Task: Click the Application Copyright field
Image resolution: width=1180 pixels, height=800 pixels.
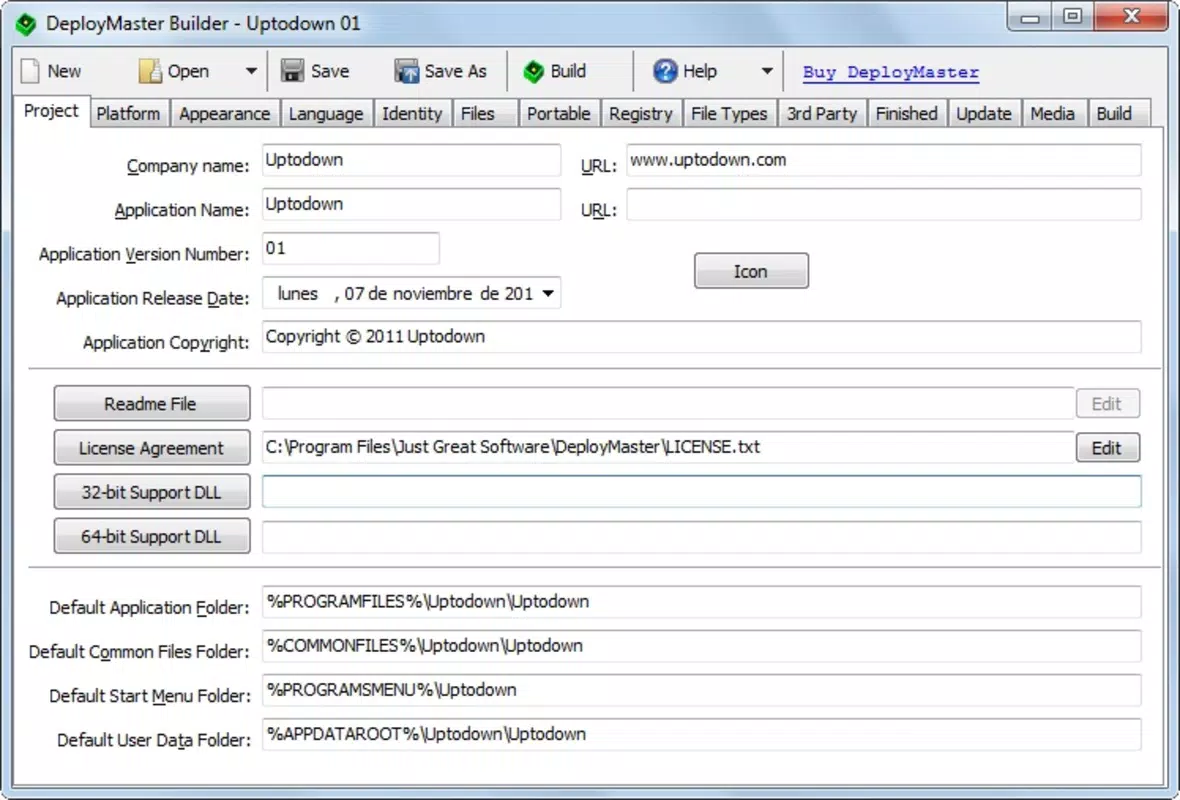Action: [x=701, y=337]
